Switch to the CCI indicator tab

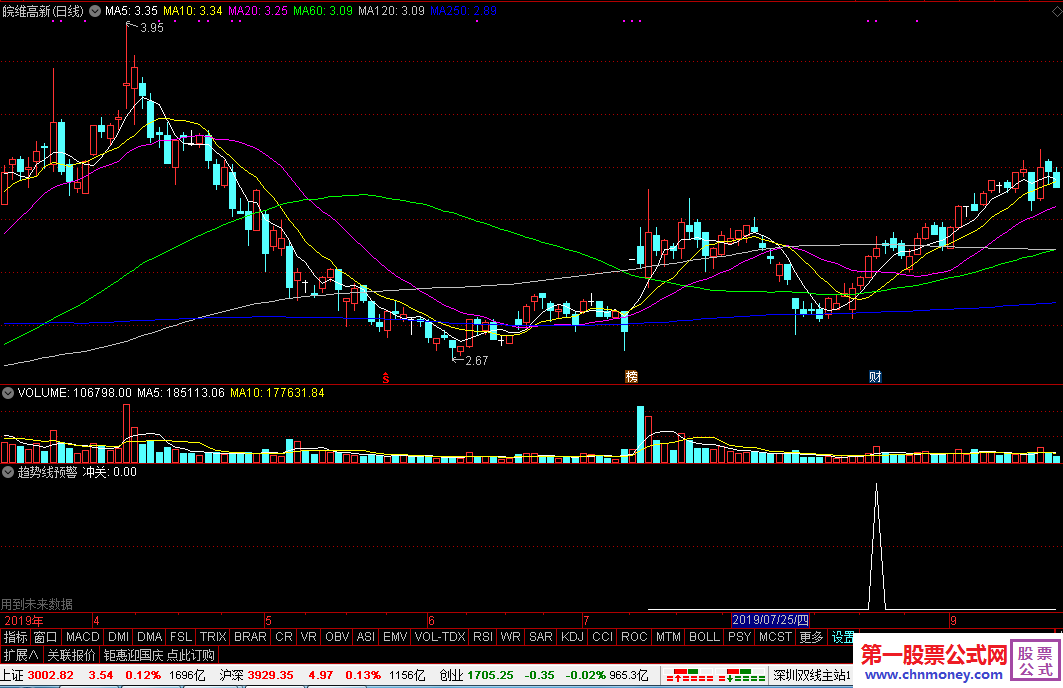[x=603, y=637]
